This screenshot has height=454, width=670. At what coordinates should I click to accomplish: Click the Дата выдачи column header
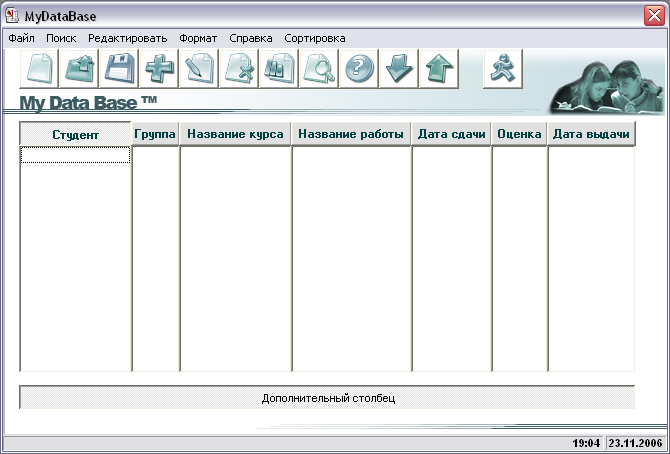pyautogui.click(x=591, y=133)
